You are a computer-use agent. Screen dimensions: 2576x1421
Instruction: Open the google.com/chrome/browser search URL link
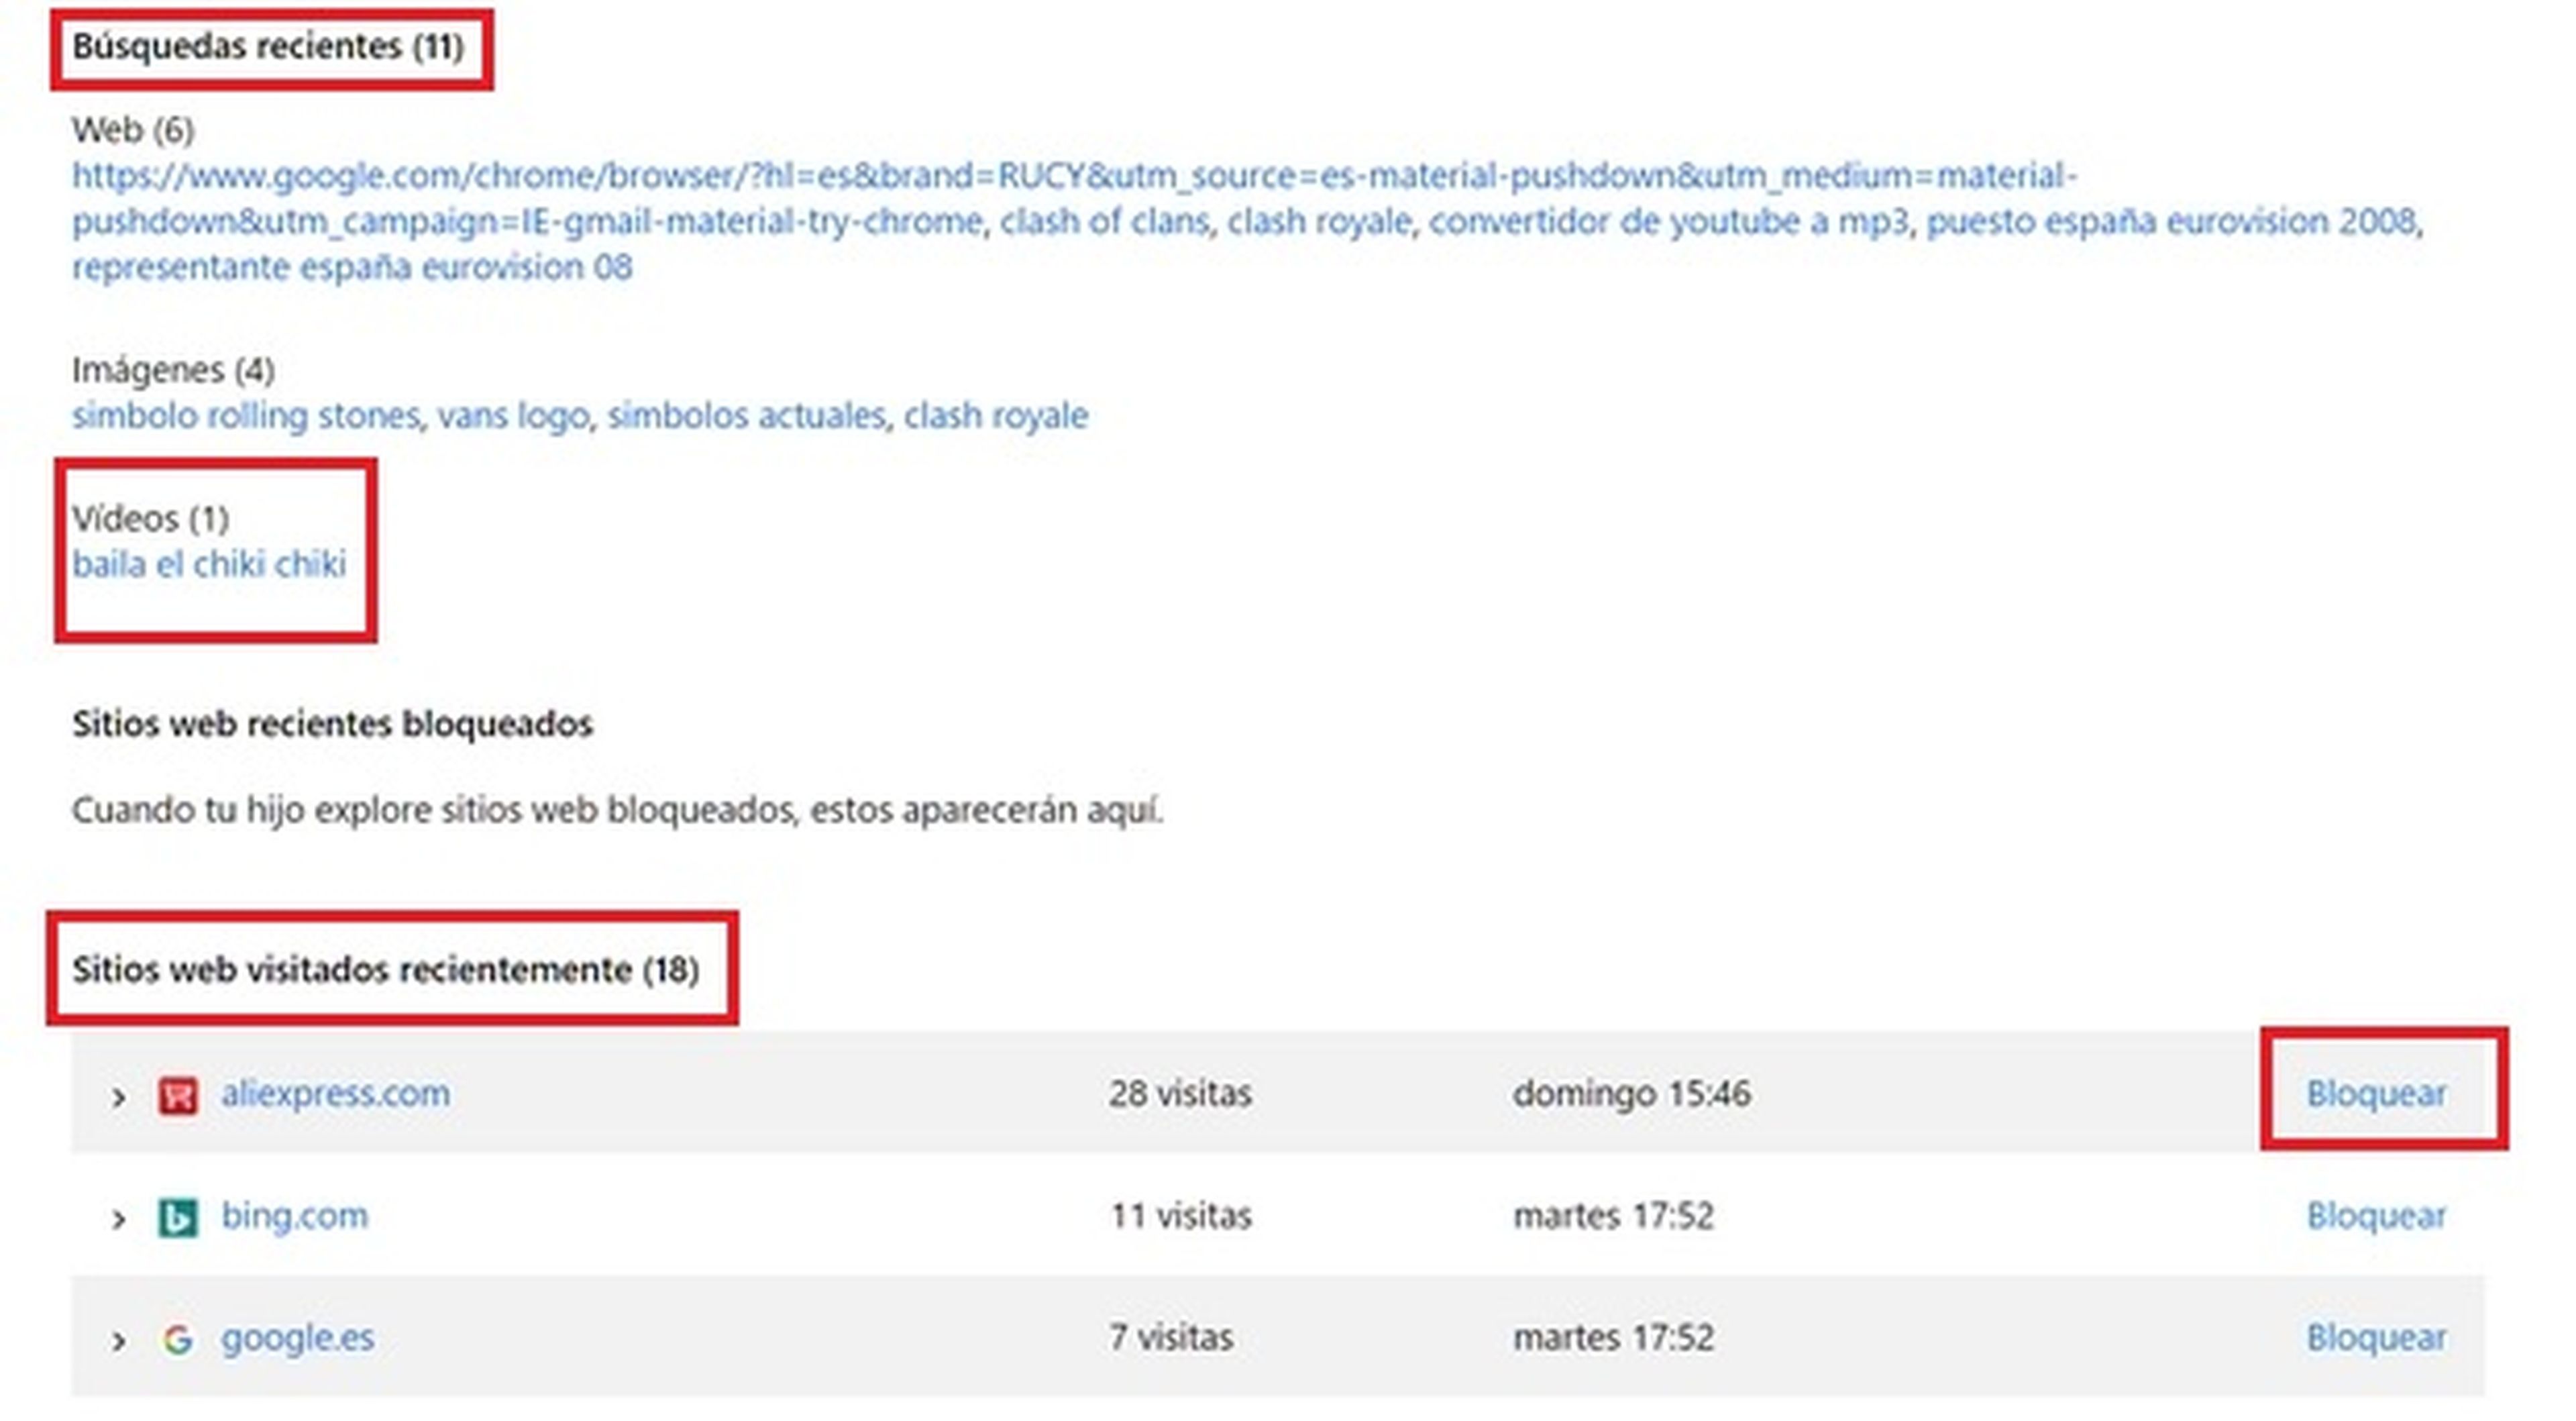tap(1075, 198)
